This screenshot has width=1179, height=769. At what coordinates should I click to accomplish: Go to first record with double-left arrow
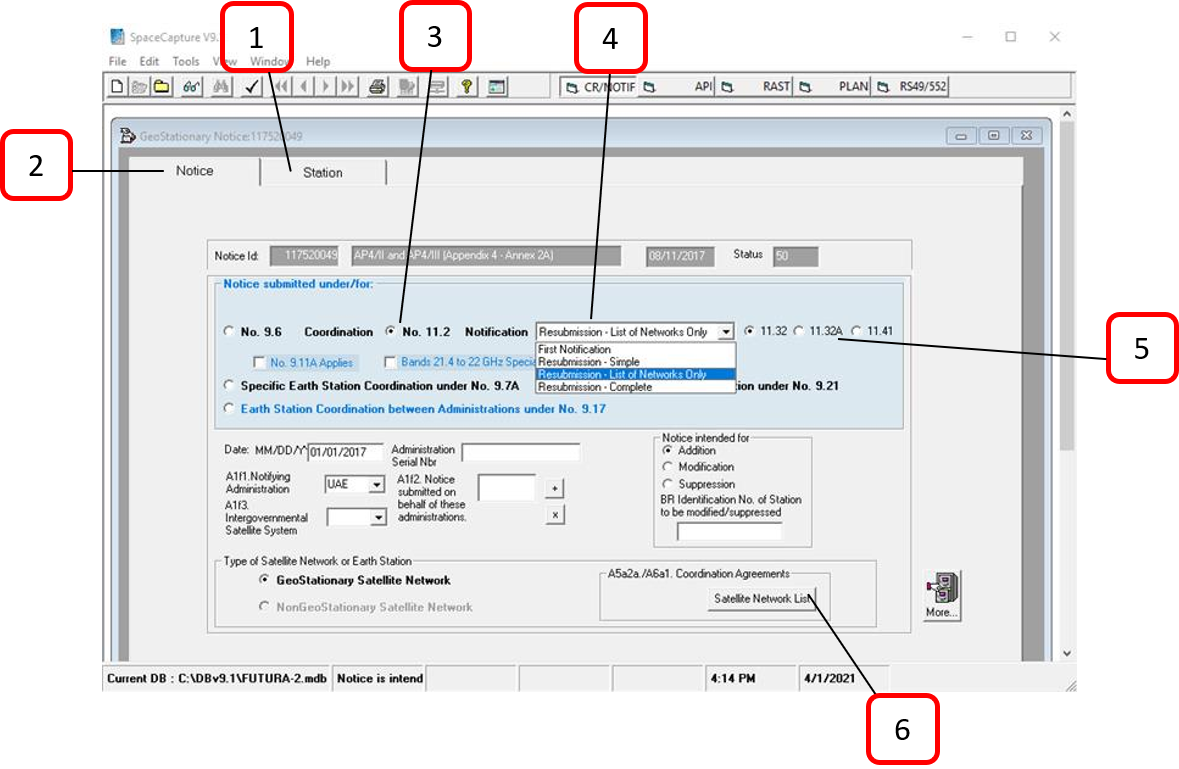(281, 86)
